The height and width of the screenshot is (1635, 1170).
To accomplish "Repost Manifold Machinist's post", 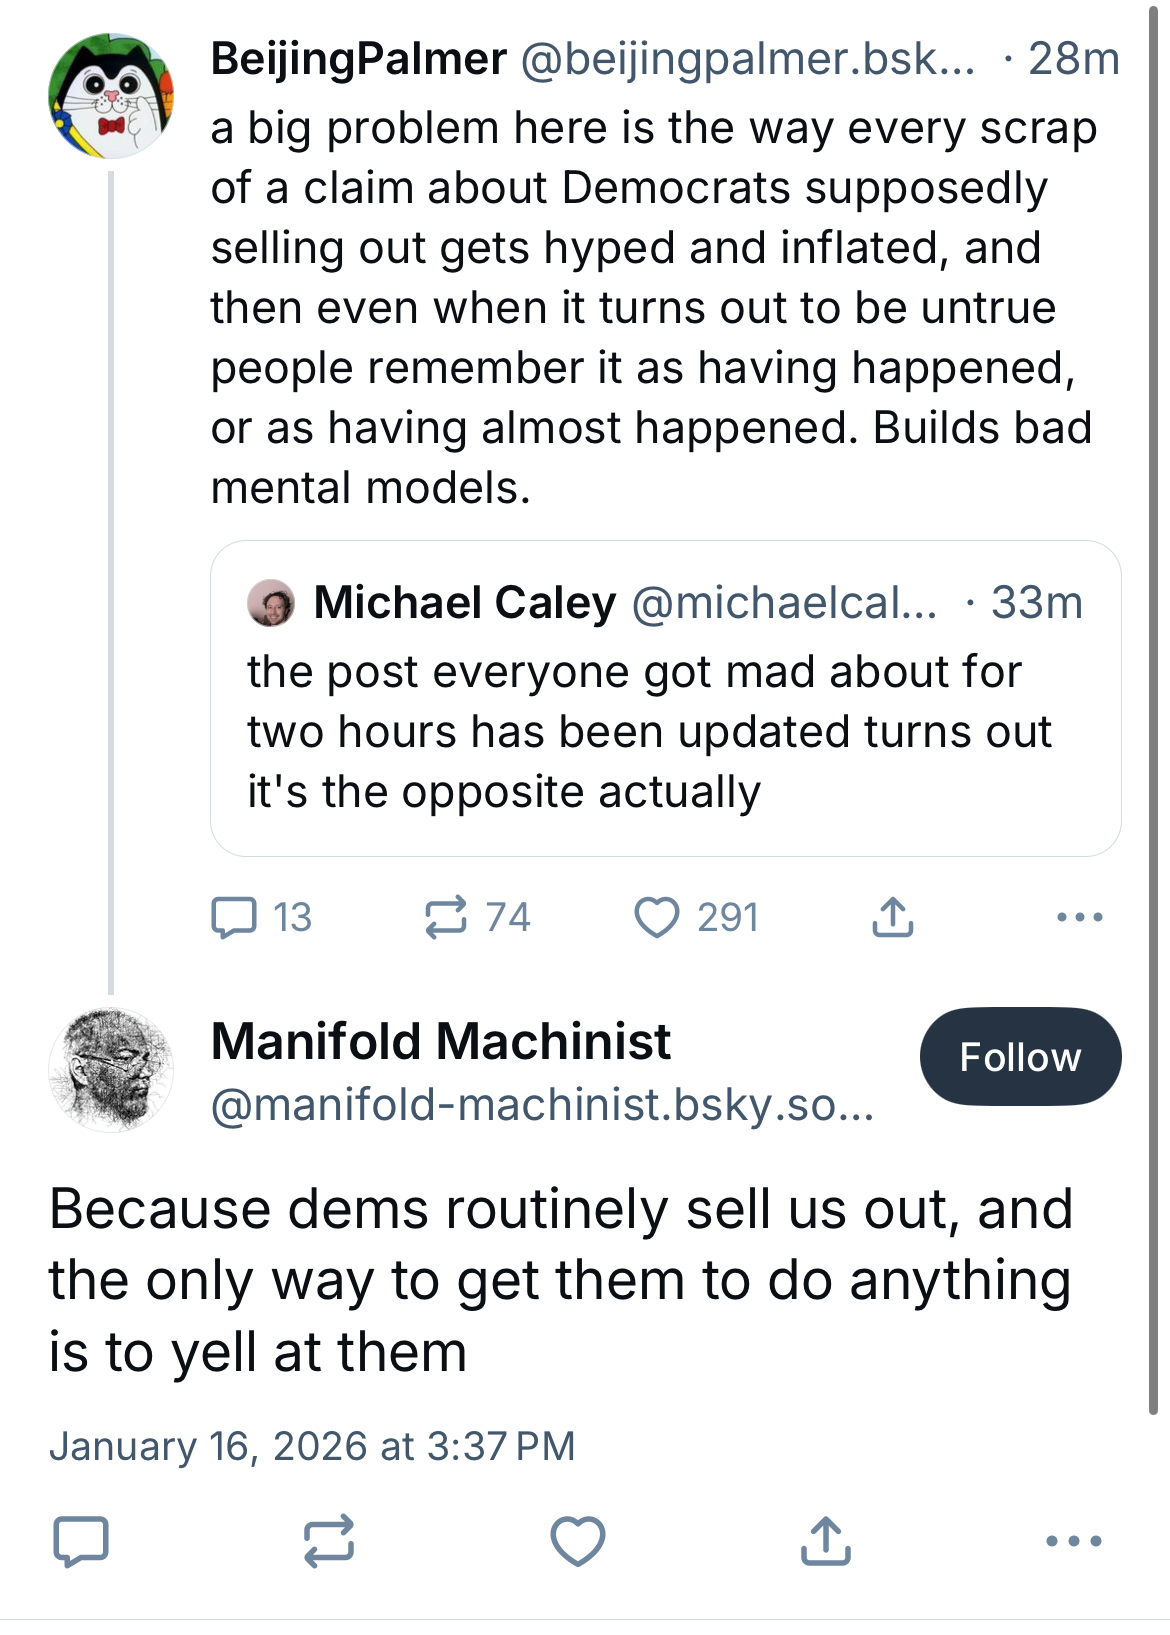I will coord(329,1541).
